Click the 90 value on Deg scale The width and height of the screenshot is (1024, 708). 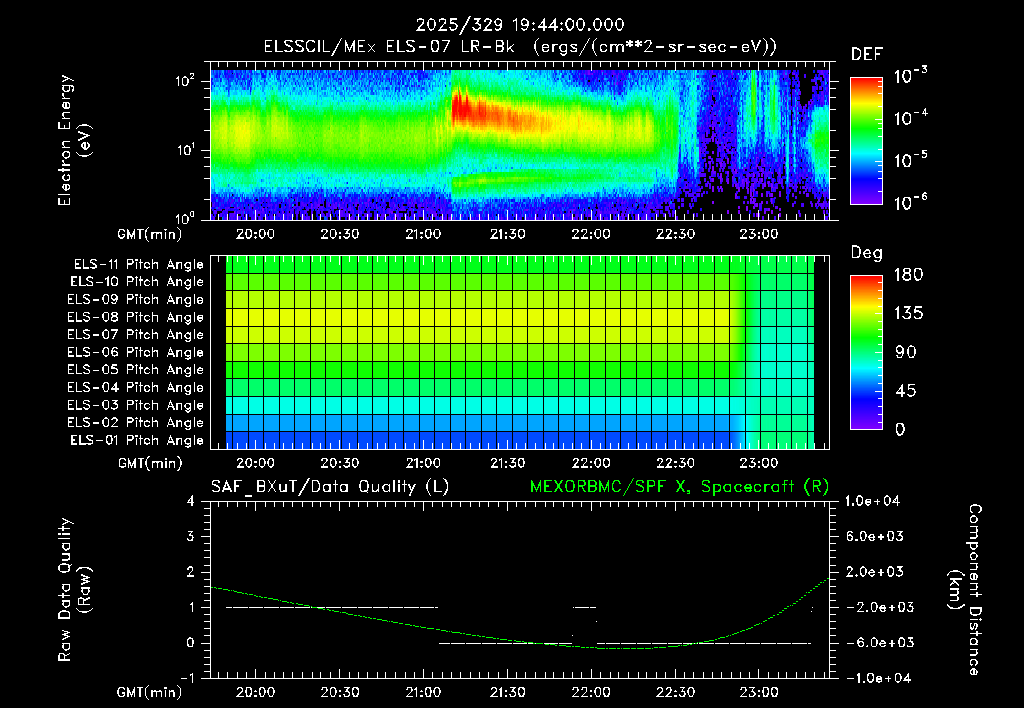[906, 352]
